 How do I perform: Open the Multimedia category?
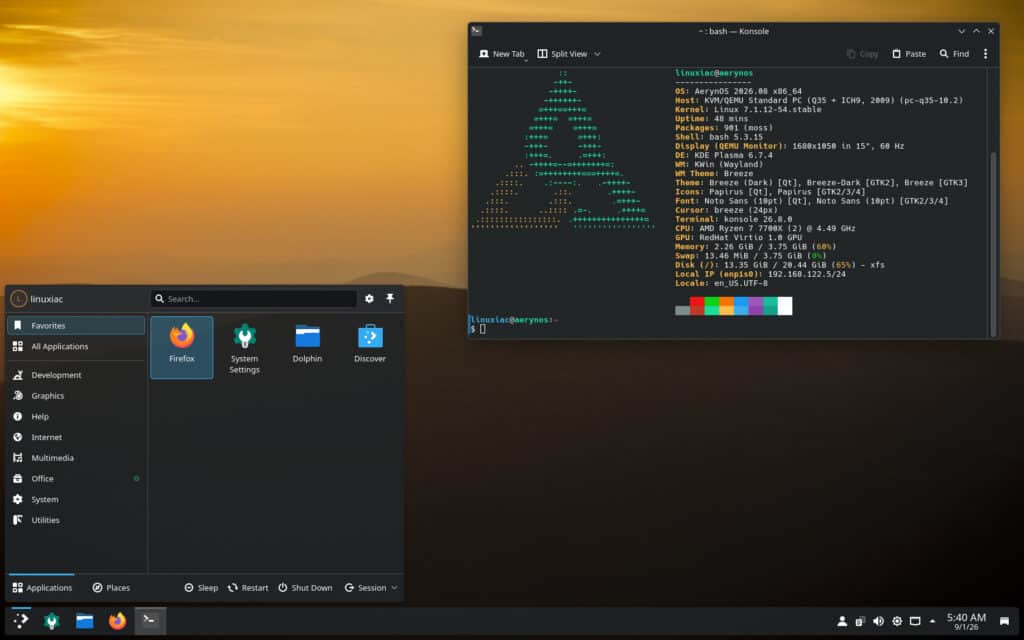tap(76, 458)
